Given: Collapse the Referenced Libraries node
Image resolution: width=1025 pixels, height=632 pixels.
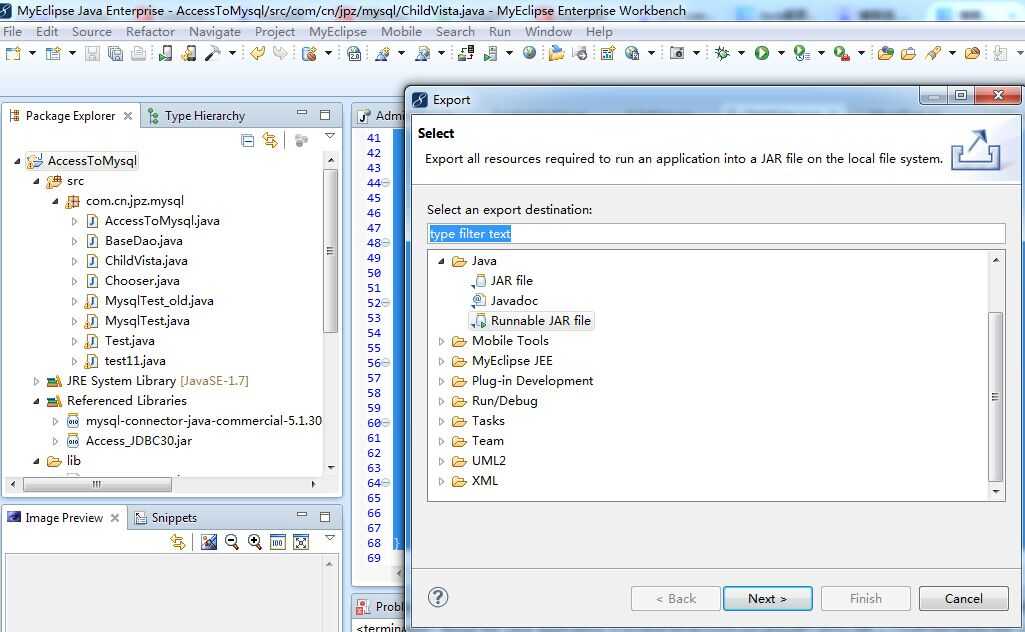Looking at the screenshot, I should pos(36,401).
